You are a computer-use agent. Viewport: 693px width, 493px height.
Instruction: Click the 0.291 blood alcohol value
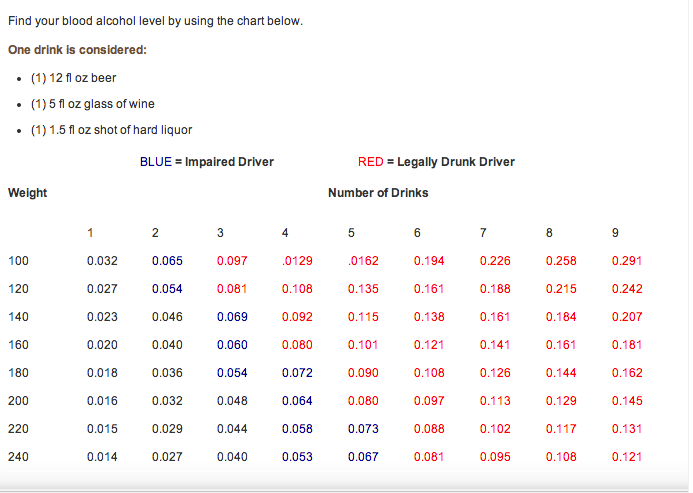pyautogui.click(x=626, y=261)
